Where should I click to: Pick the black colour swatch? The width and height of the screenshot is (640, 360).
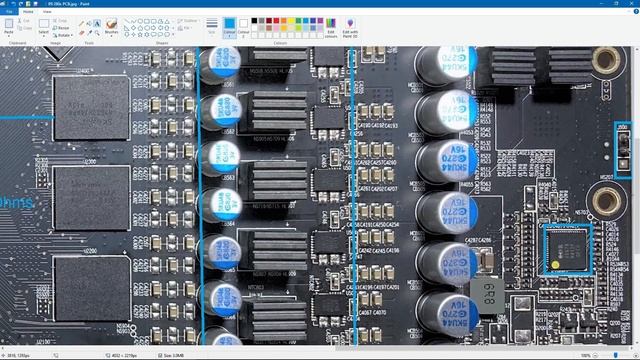coord(254,21)
